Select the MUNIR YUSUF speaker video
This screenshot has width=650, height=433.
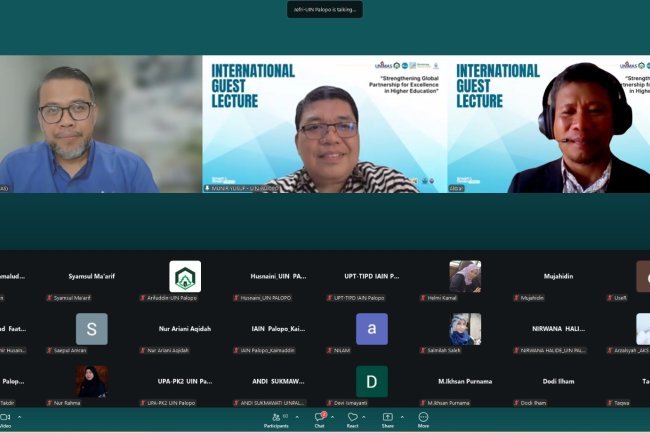click(325, 124)
